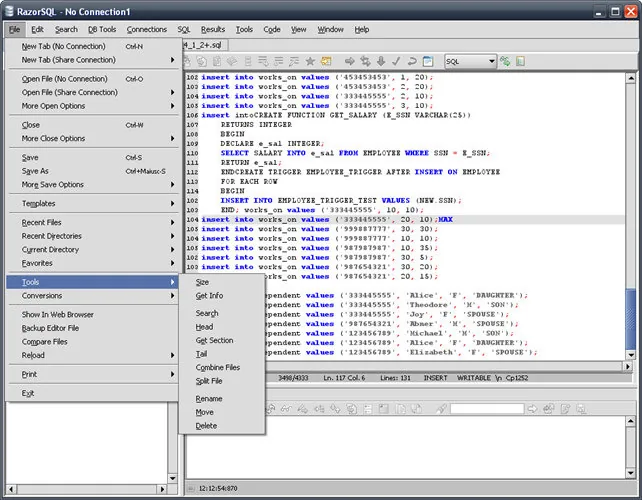The image size is (642, 500).
Task: Select Delete in Tools submenu
Action: point(222,426)
